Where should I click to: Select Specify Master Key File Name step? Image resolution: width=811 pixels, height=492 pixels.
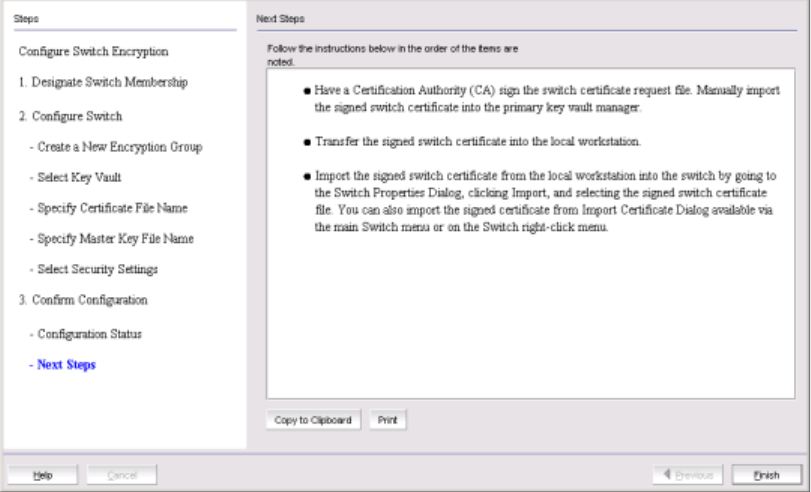tap(111, 239)
